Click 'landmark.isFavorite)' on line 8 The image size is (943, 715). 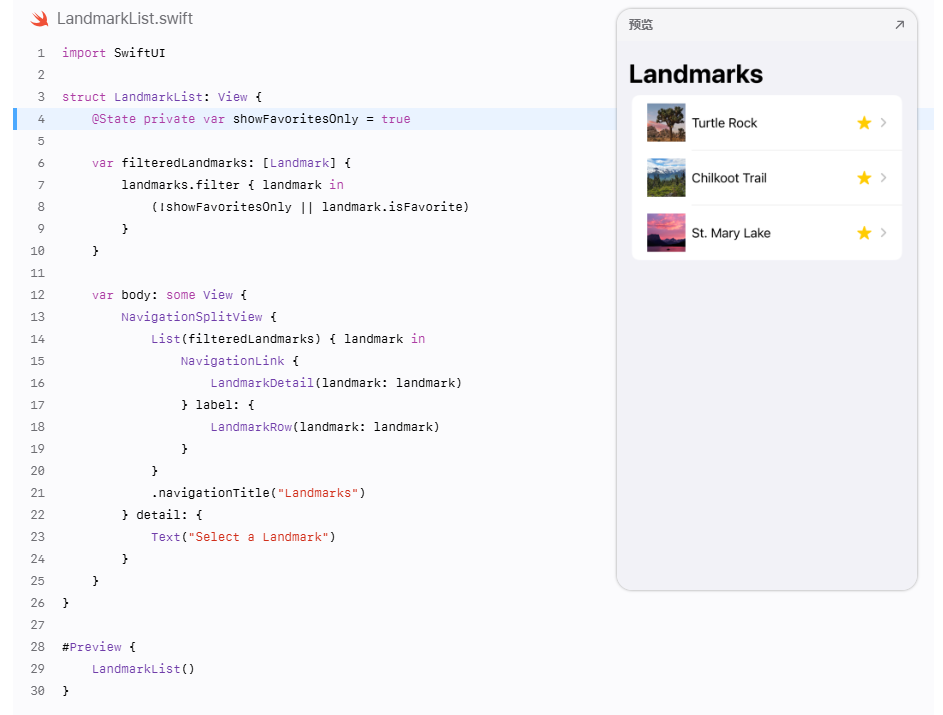tap(395, 207)
